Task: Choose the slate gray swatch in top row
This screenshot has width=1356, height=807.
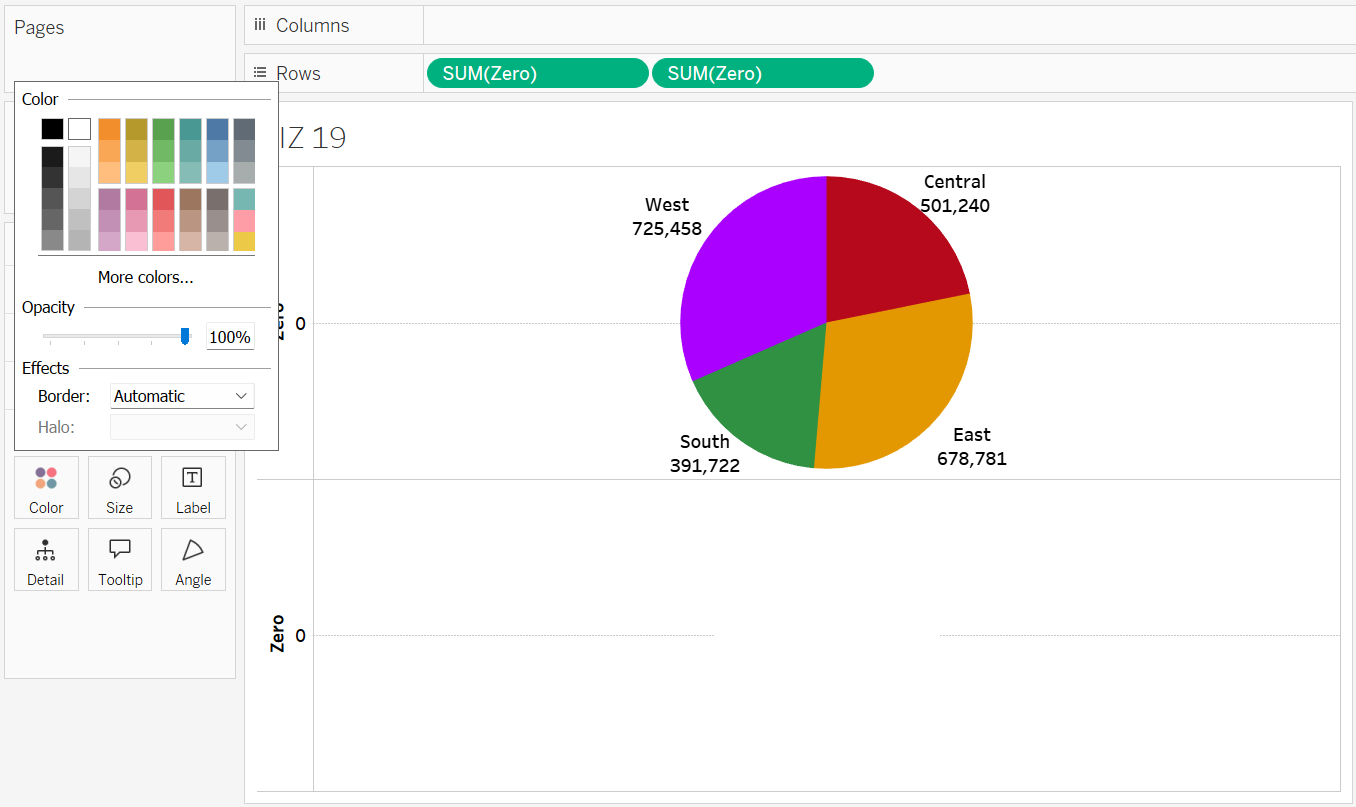Action: pos(244,129)
